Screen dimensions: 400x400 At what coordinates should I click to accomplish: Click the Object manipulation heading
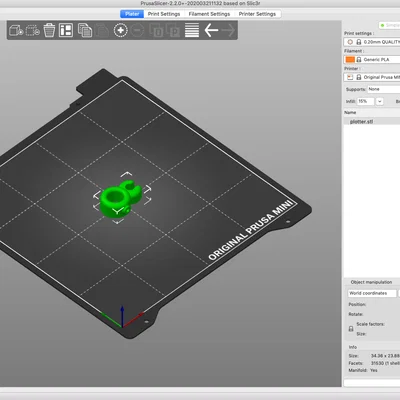pyautogui.click(x=371, y=282)
